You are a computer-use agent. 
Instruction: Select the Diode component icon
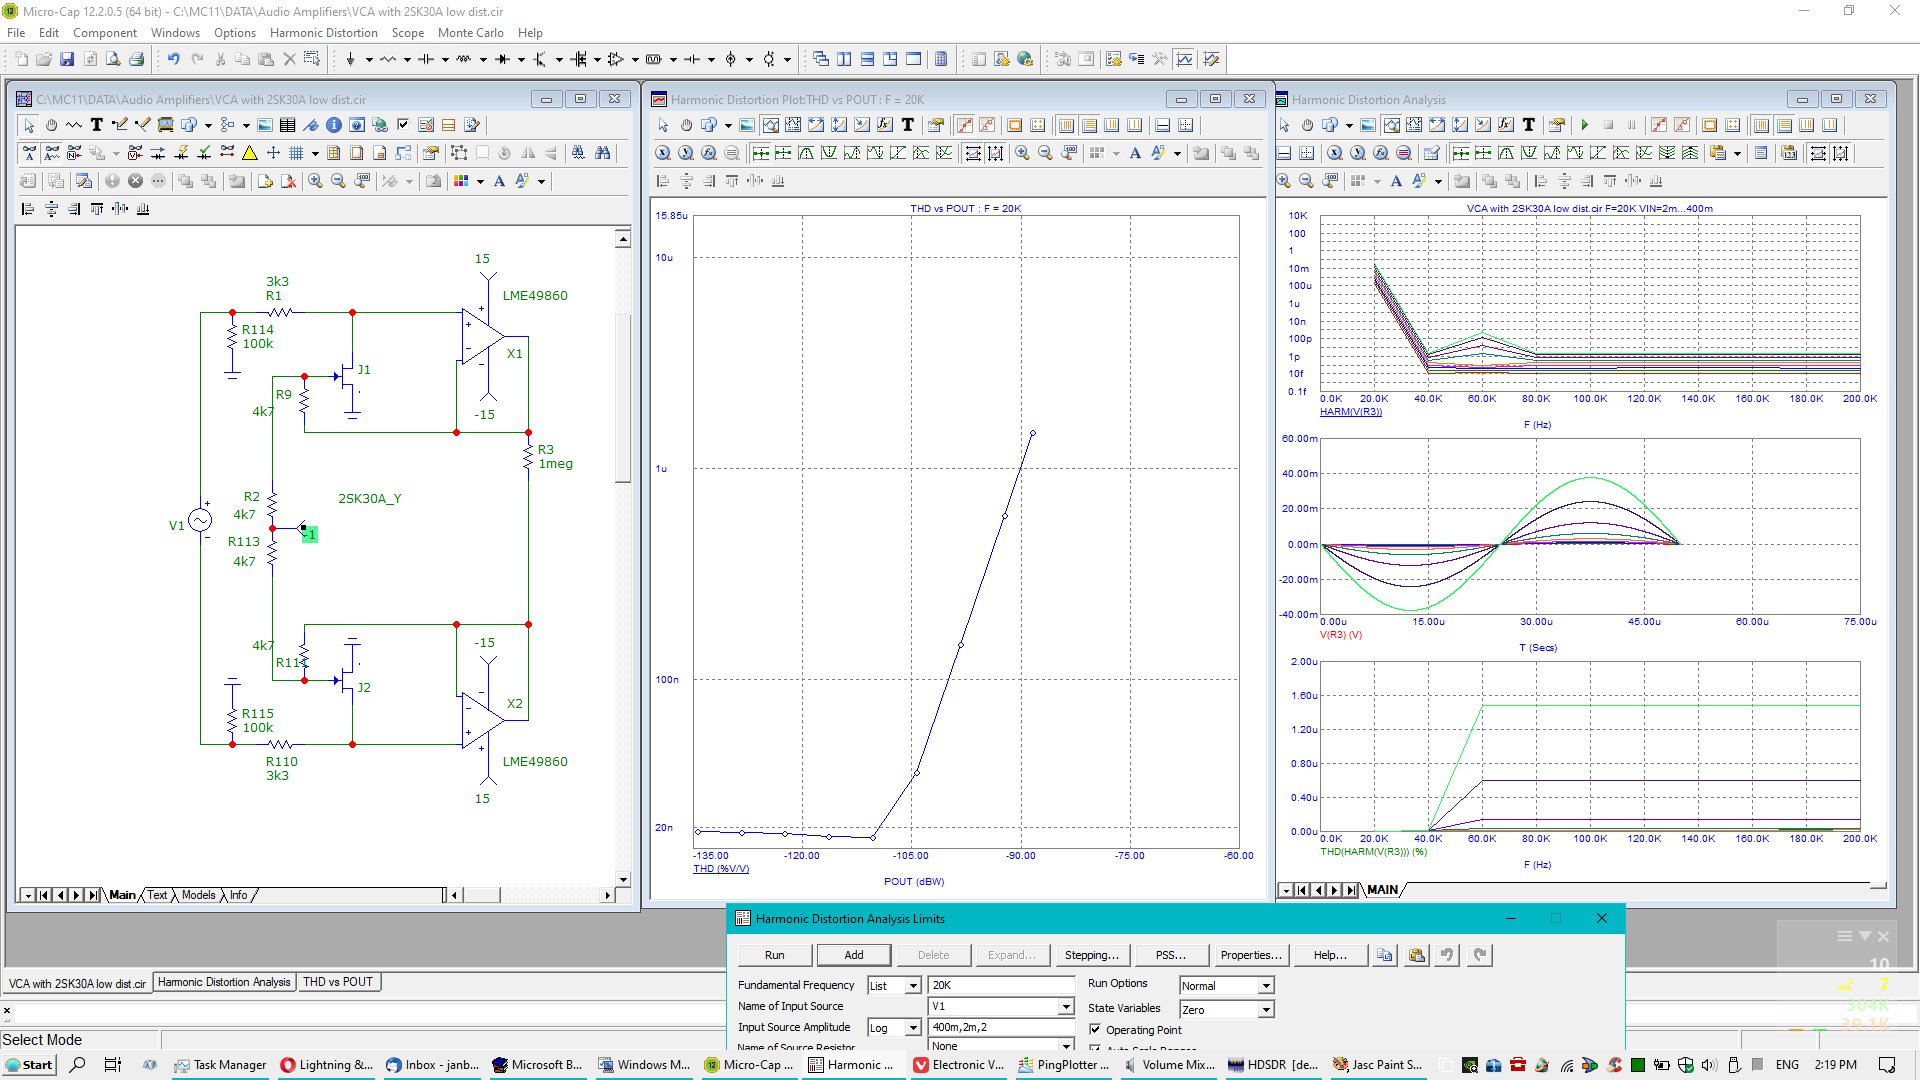pyautogui.click(x=503, y=59)
